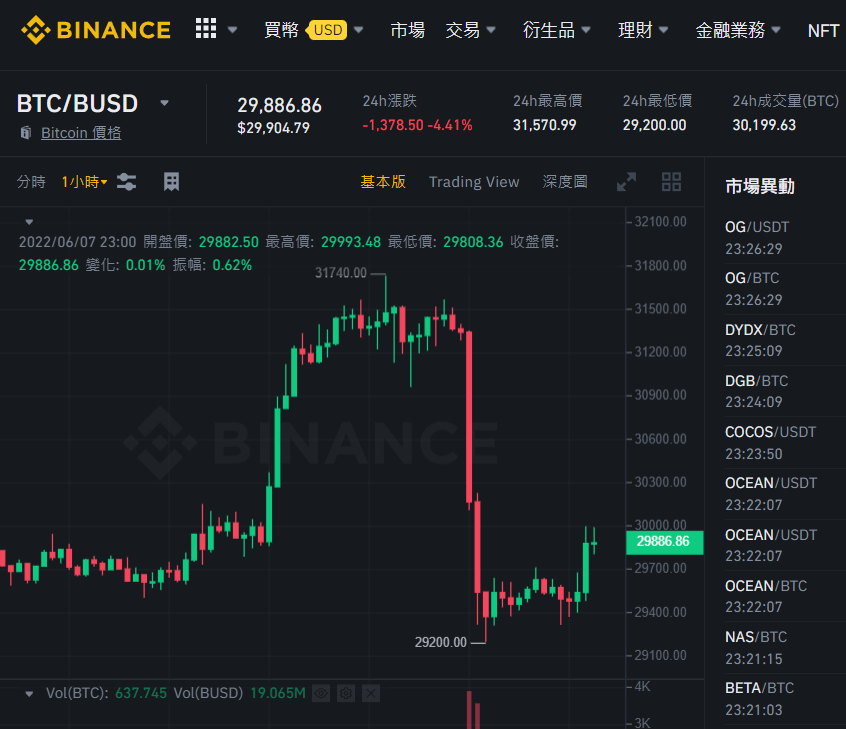This screenshot has width=846, height=729.
Task: Switch to the 深度圖 tab
Action: click(x=565, y=182)
